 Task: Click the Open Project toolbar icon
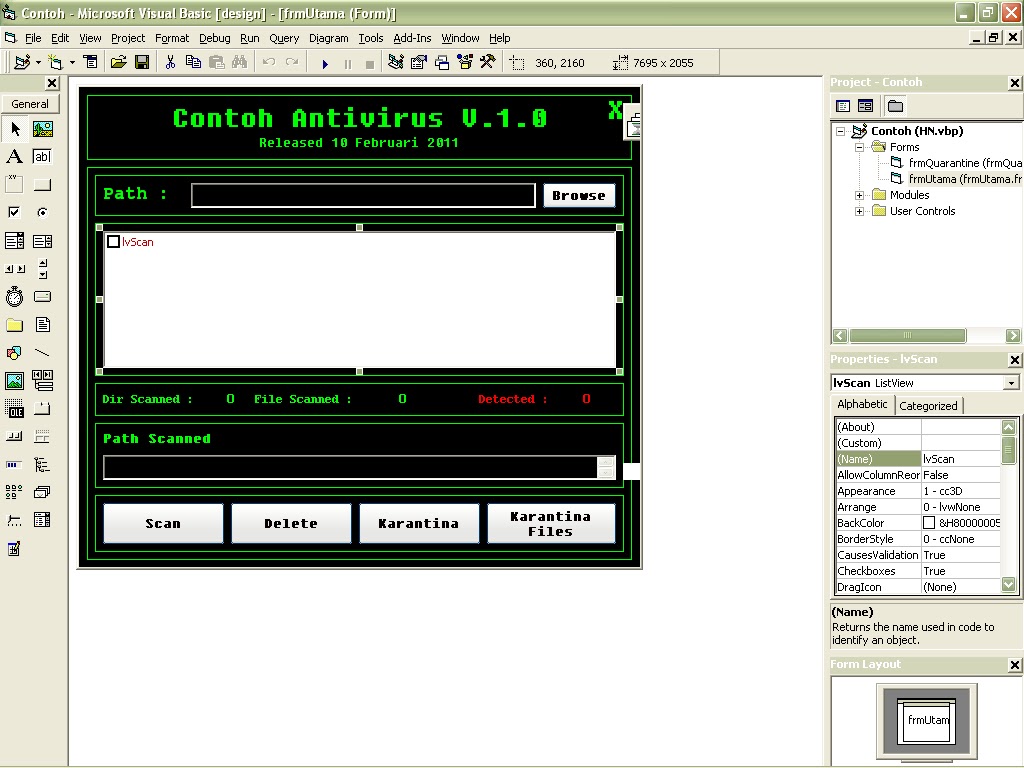pos(118,63)
